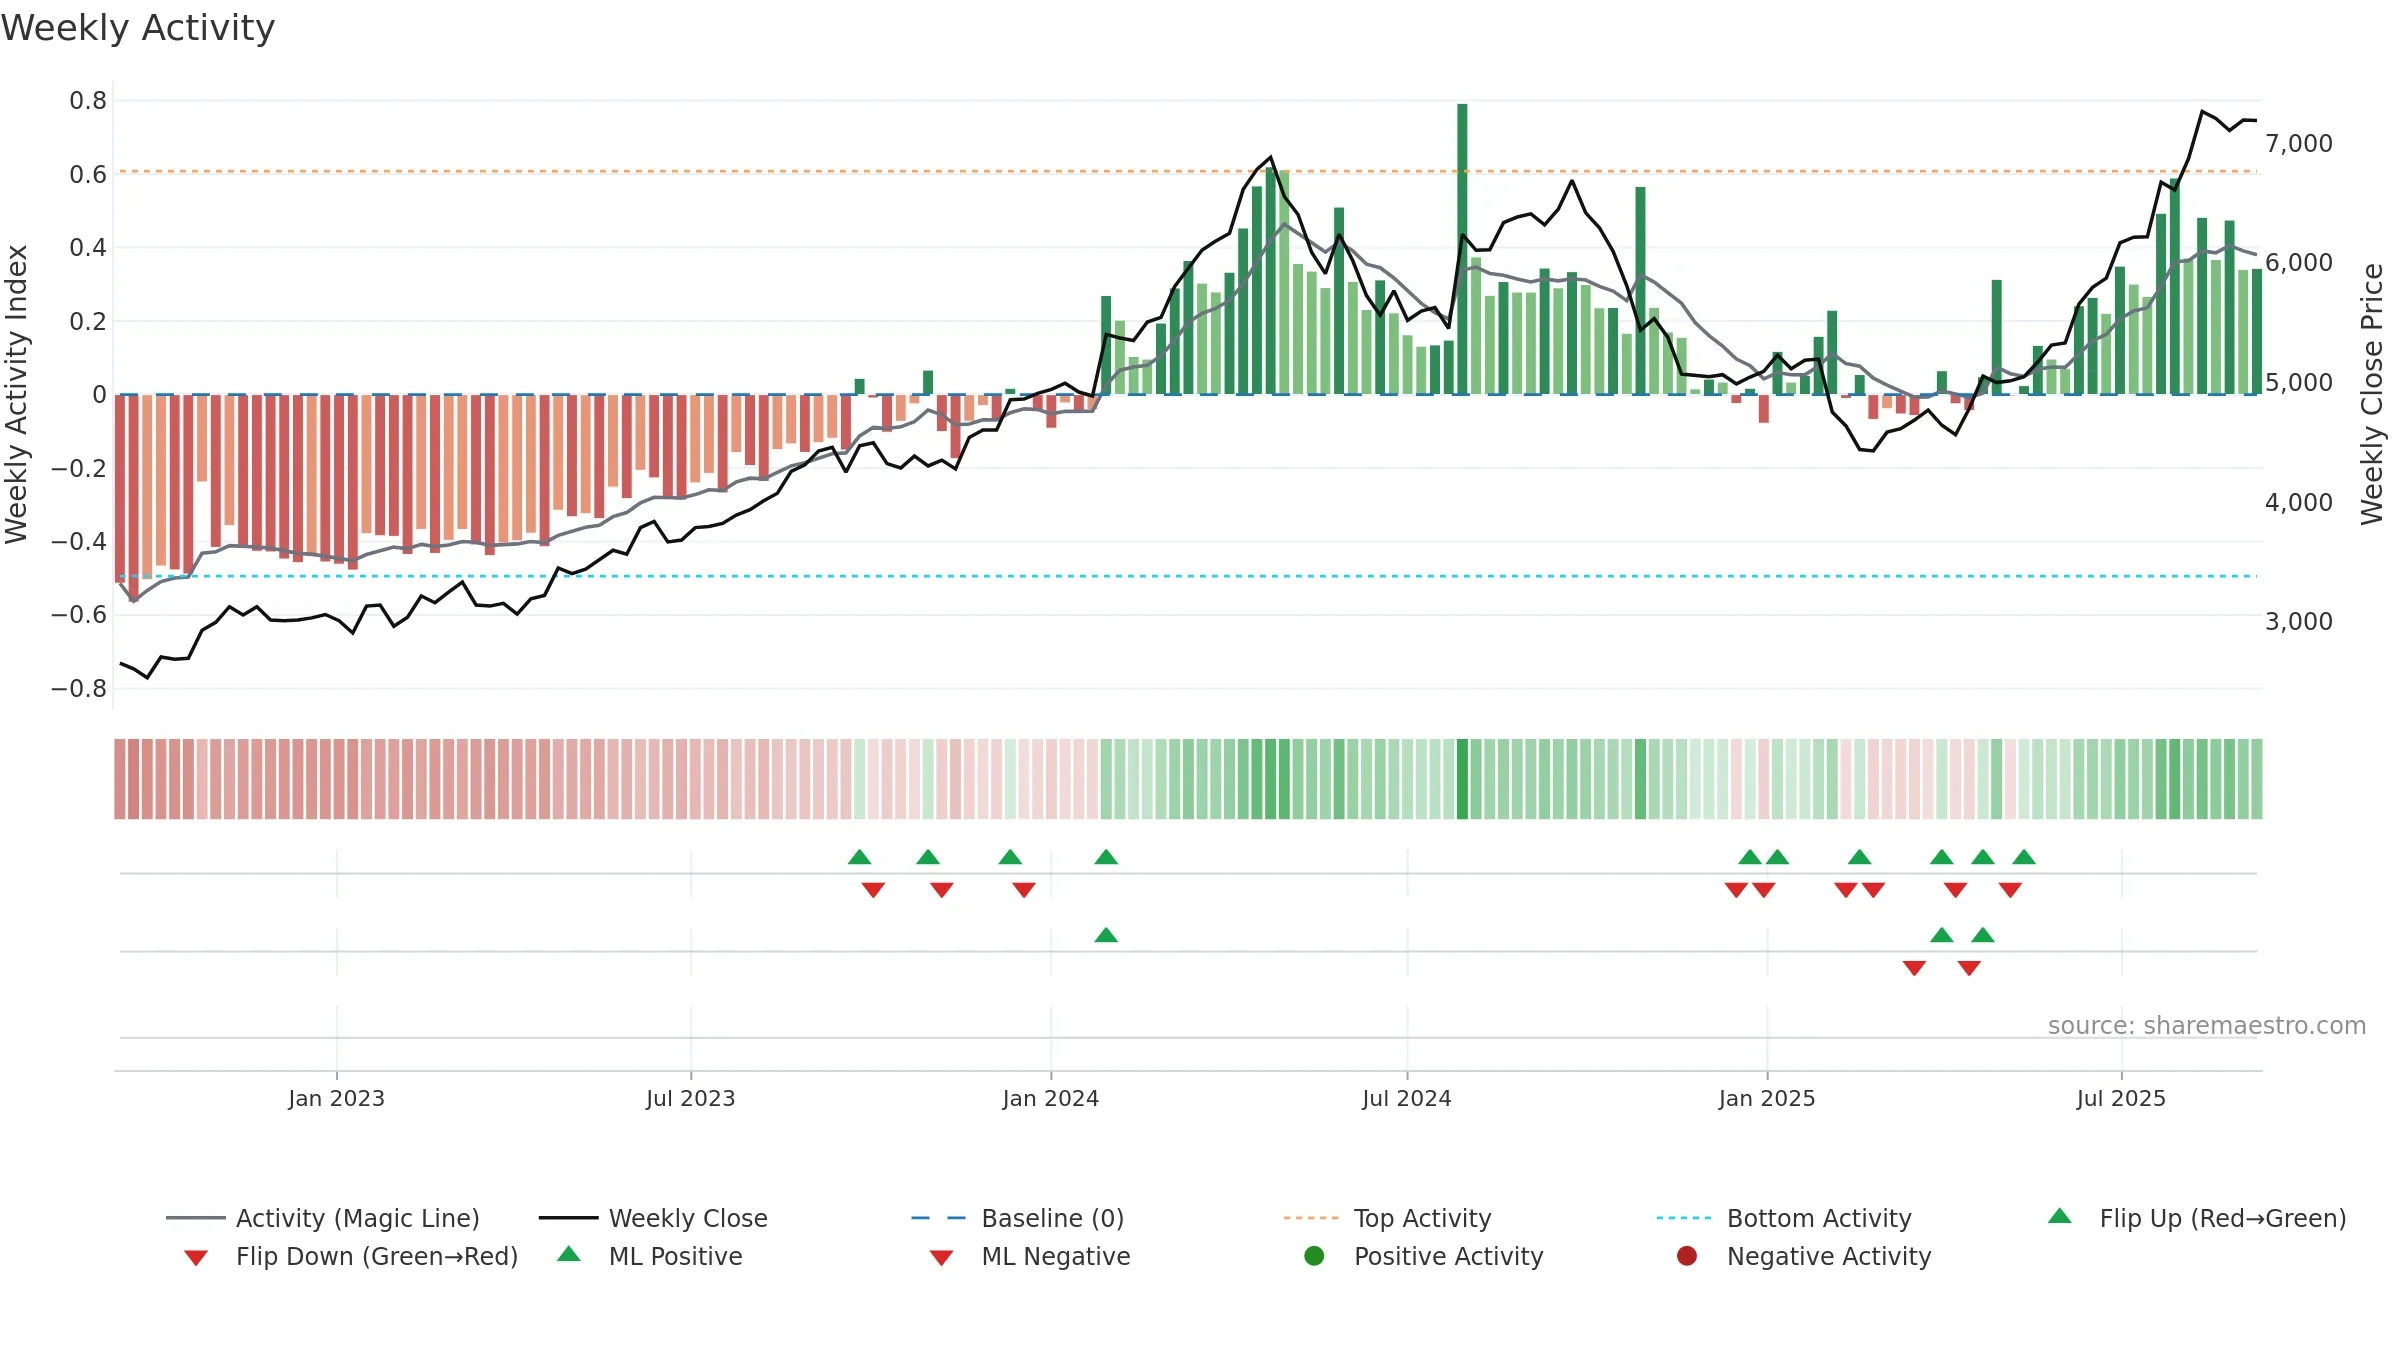The width and height of the screenshot is (2400, 1350).
Task: Click the 7,000 price axis label
Action: click(x=2299, y=143)
